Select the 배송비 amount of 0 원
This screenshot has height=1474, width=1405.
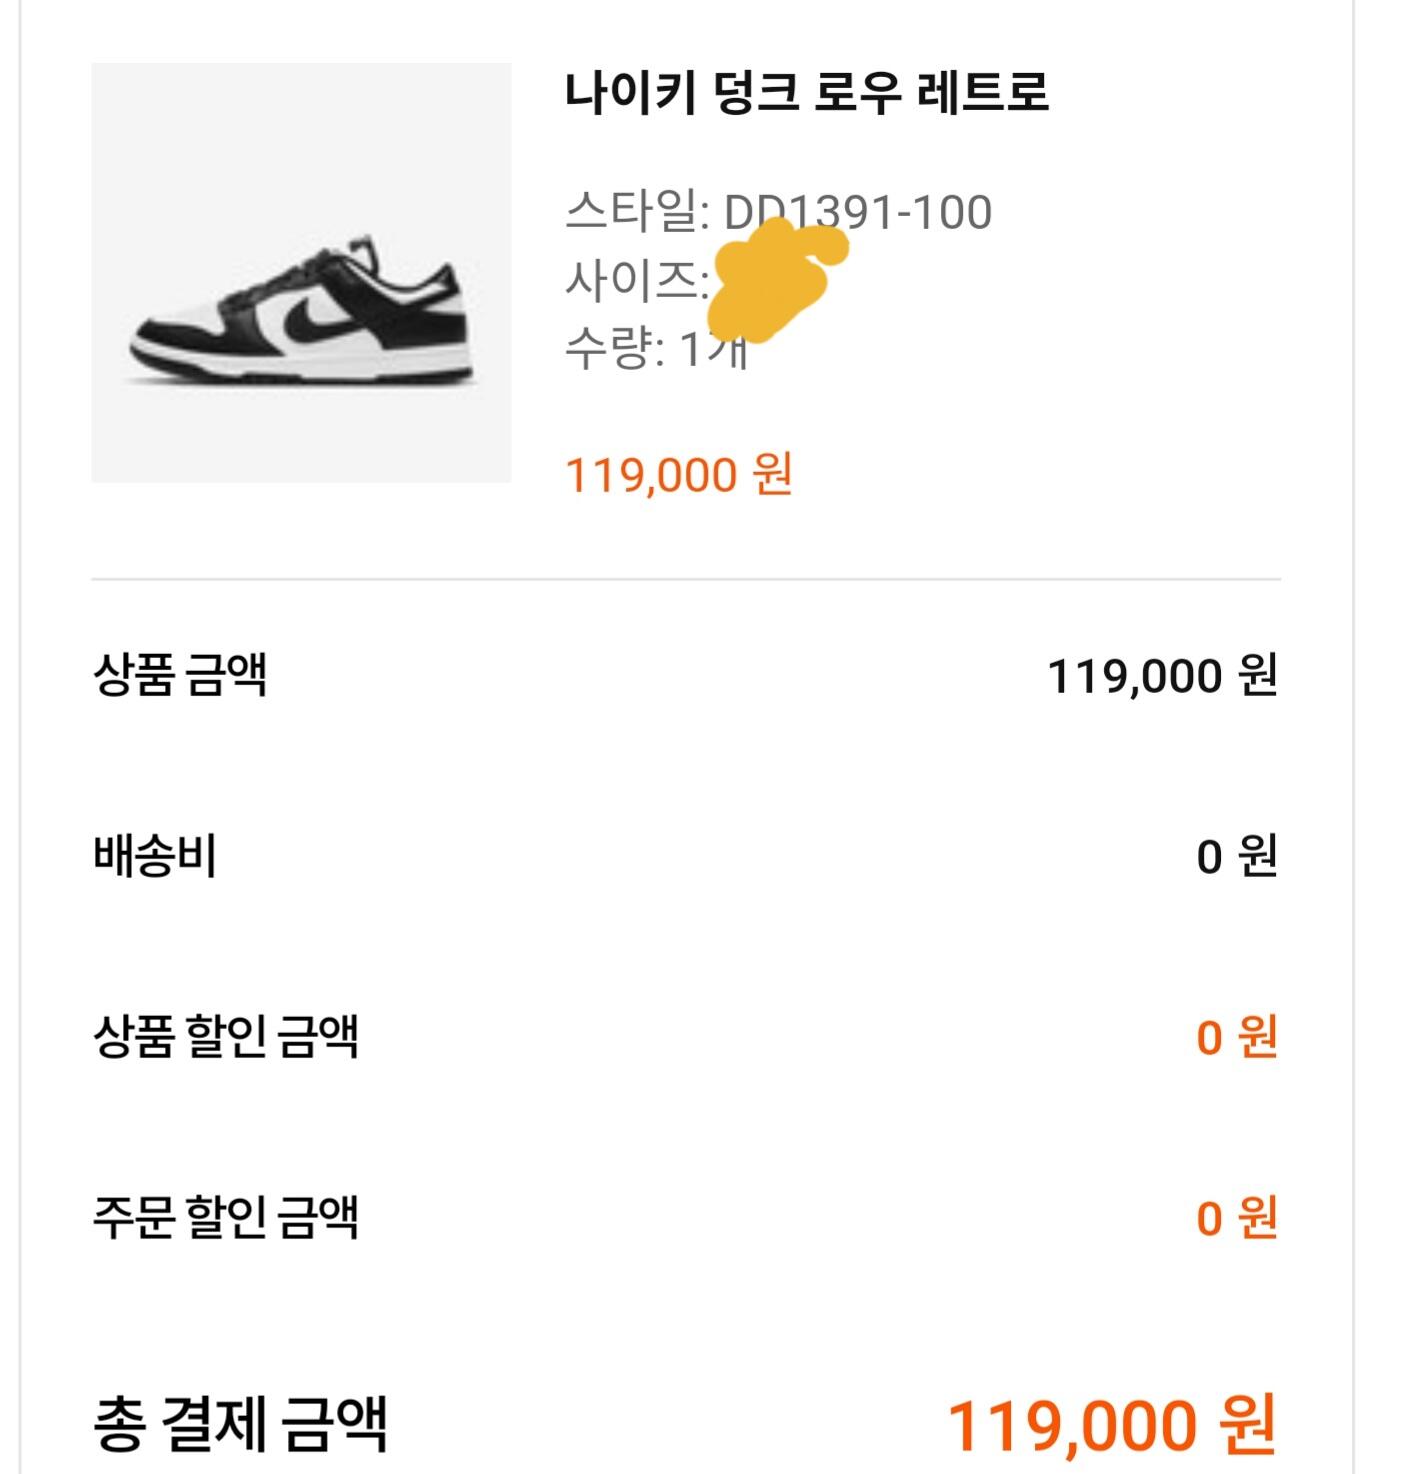tap(1236, 857)
